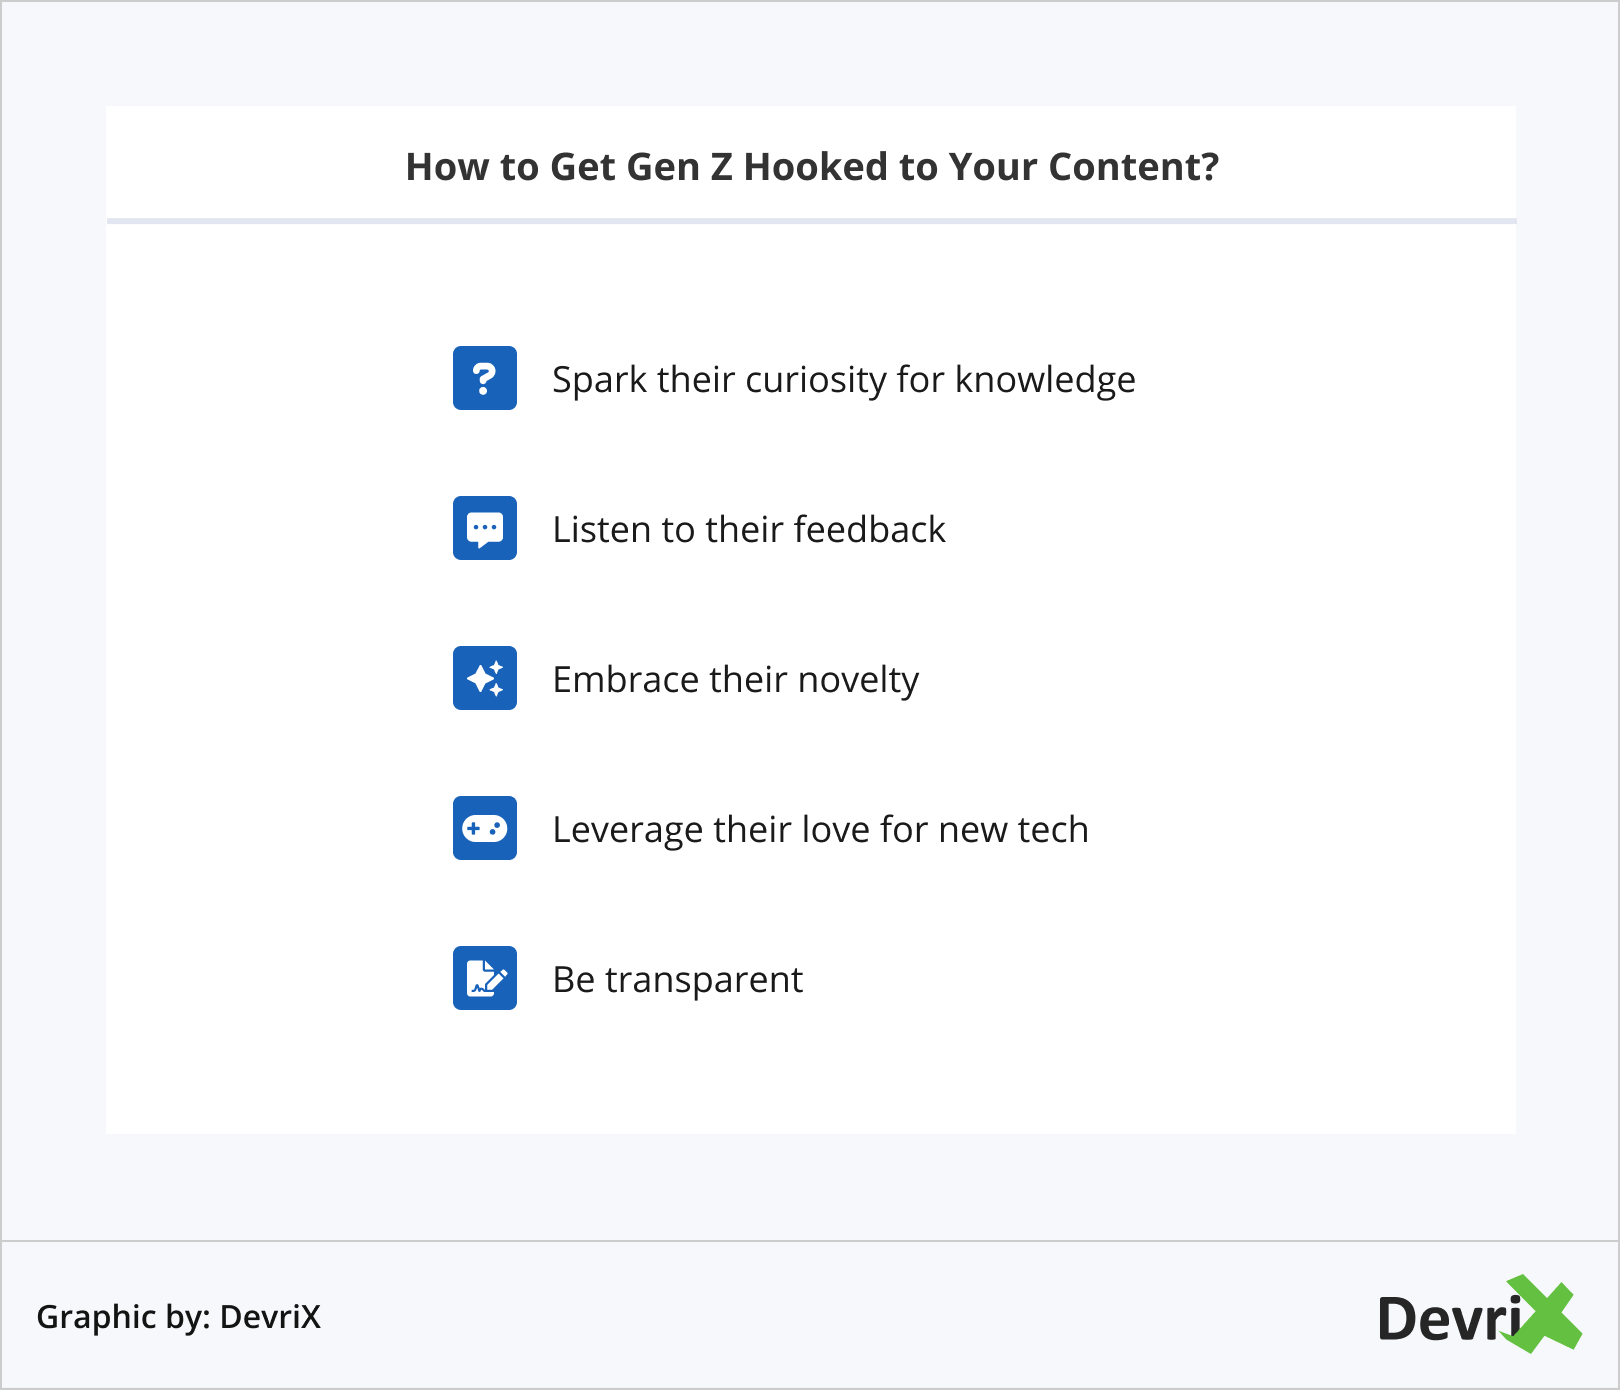Click the game controller icon

(485, 828)
